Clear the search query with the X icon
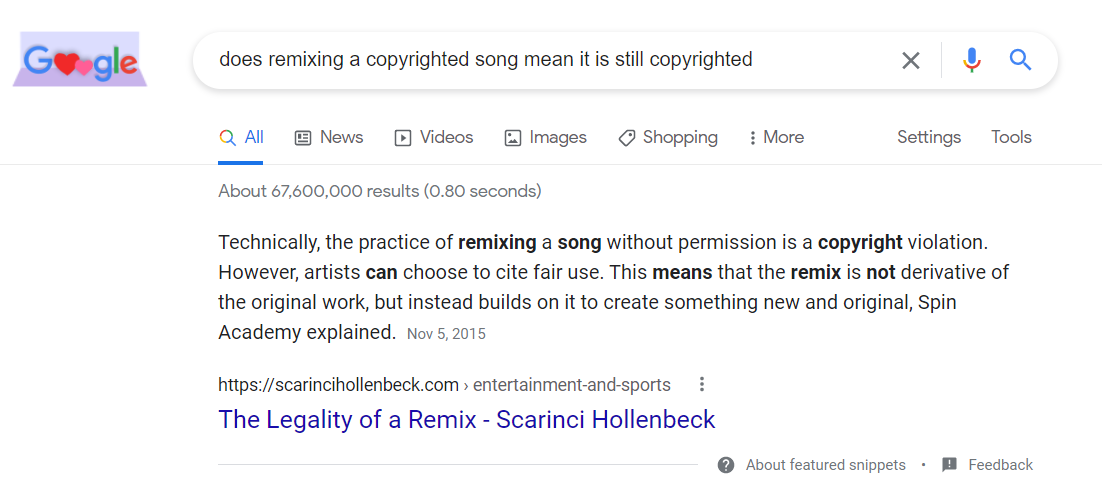 pyautogui.click(x=910, y=60)
